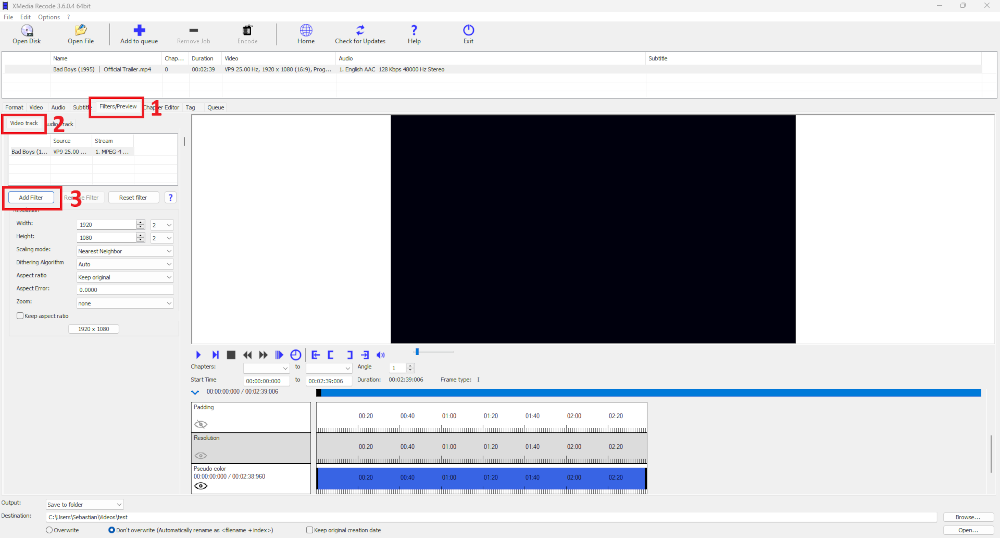Open the Tag tab

[191, 107]
